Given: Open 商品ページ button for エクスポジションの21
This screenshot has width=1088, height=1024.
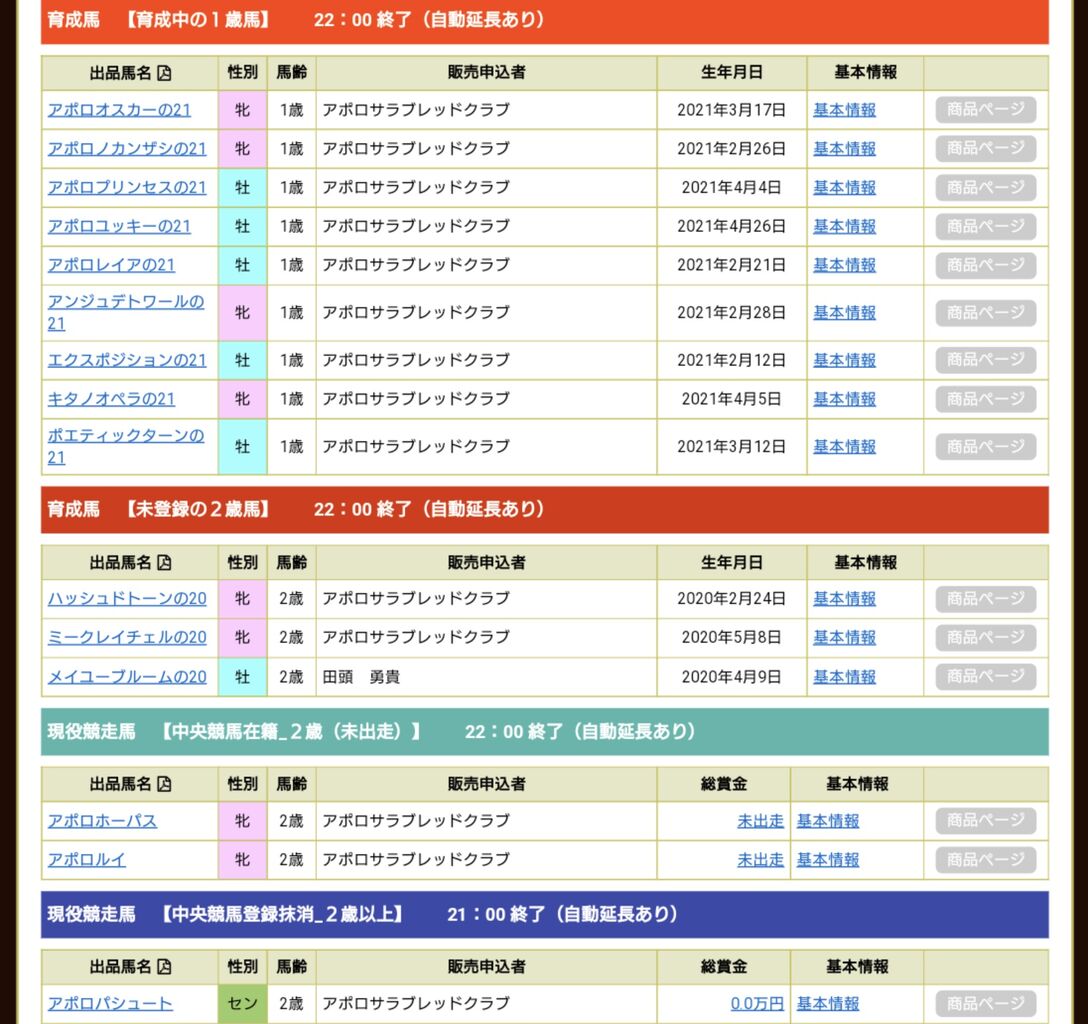Looking at the screenshot, I should [x=985, y=360].
